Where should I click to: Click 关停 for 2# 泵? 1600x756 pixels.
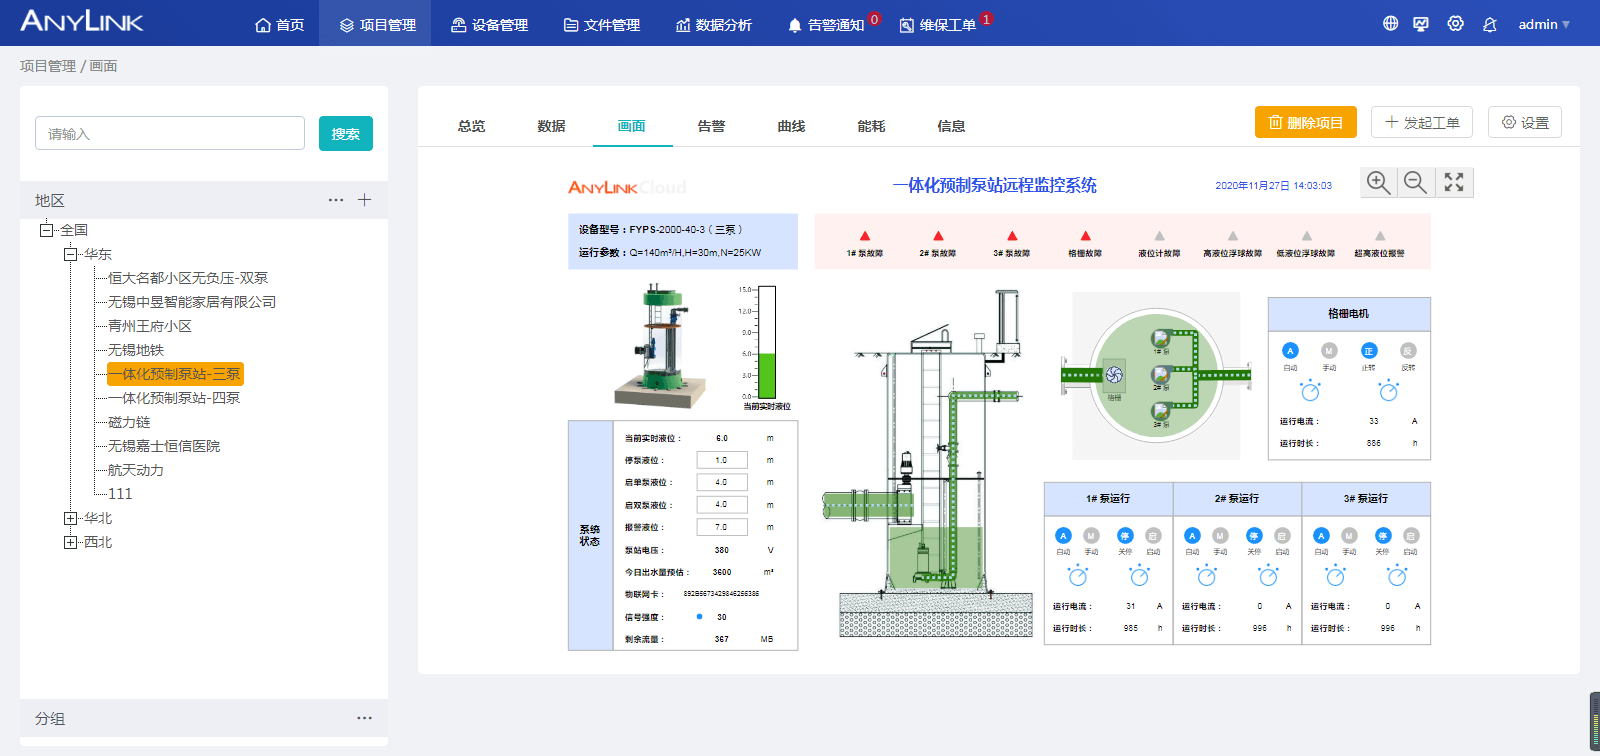pos(1254,536)
